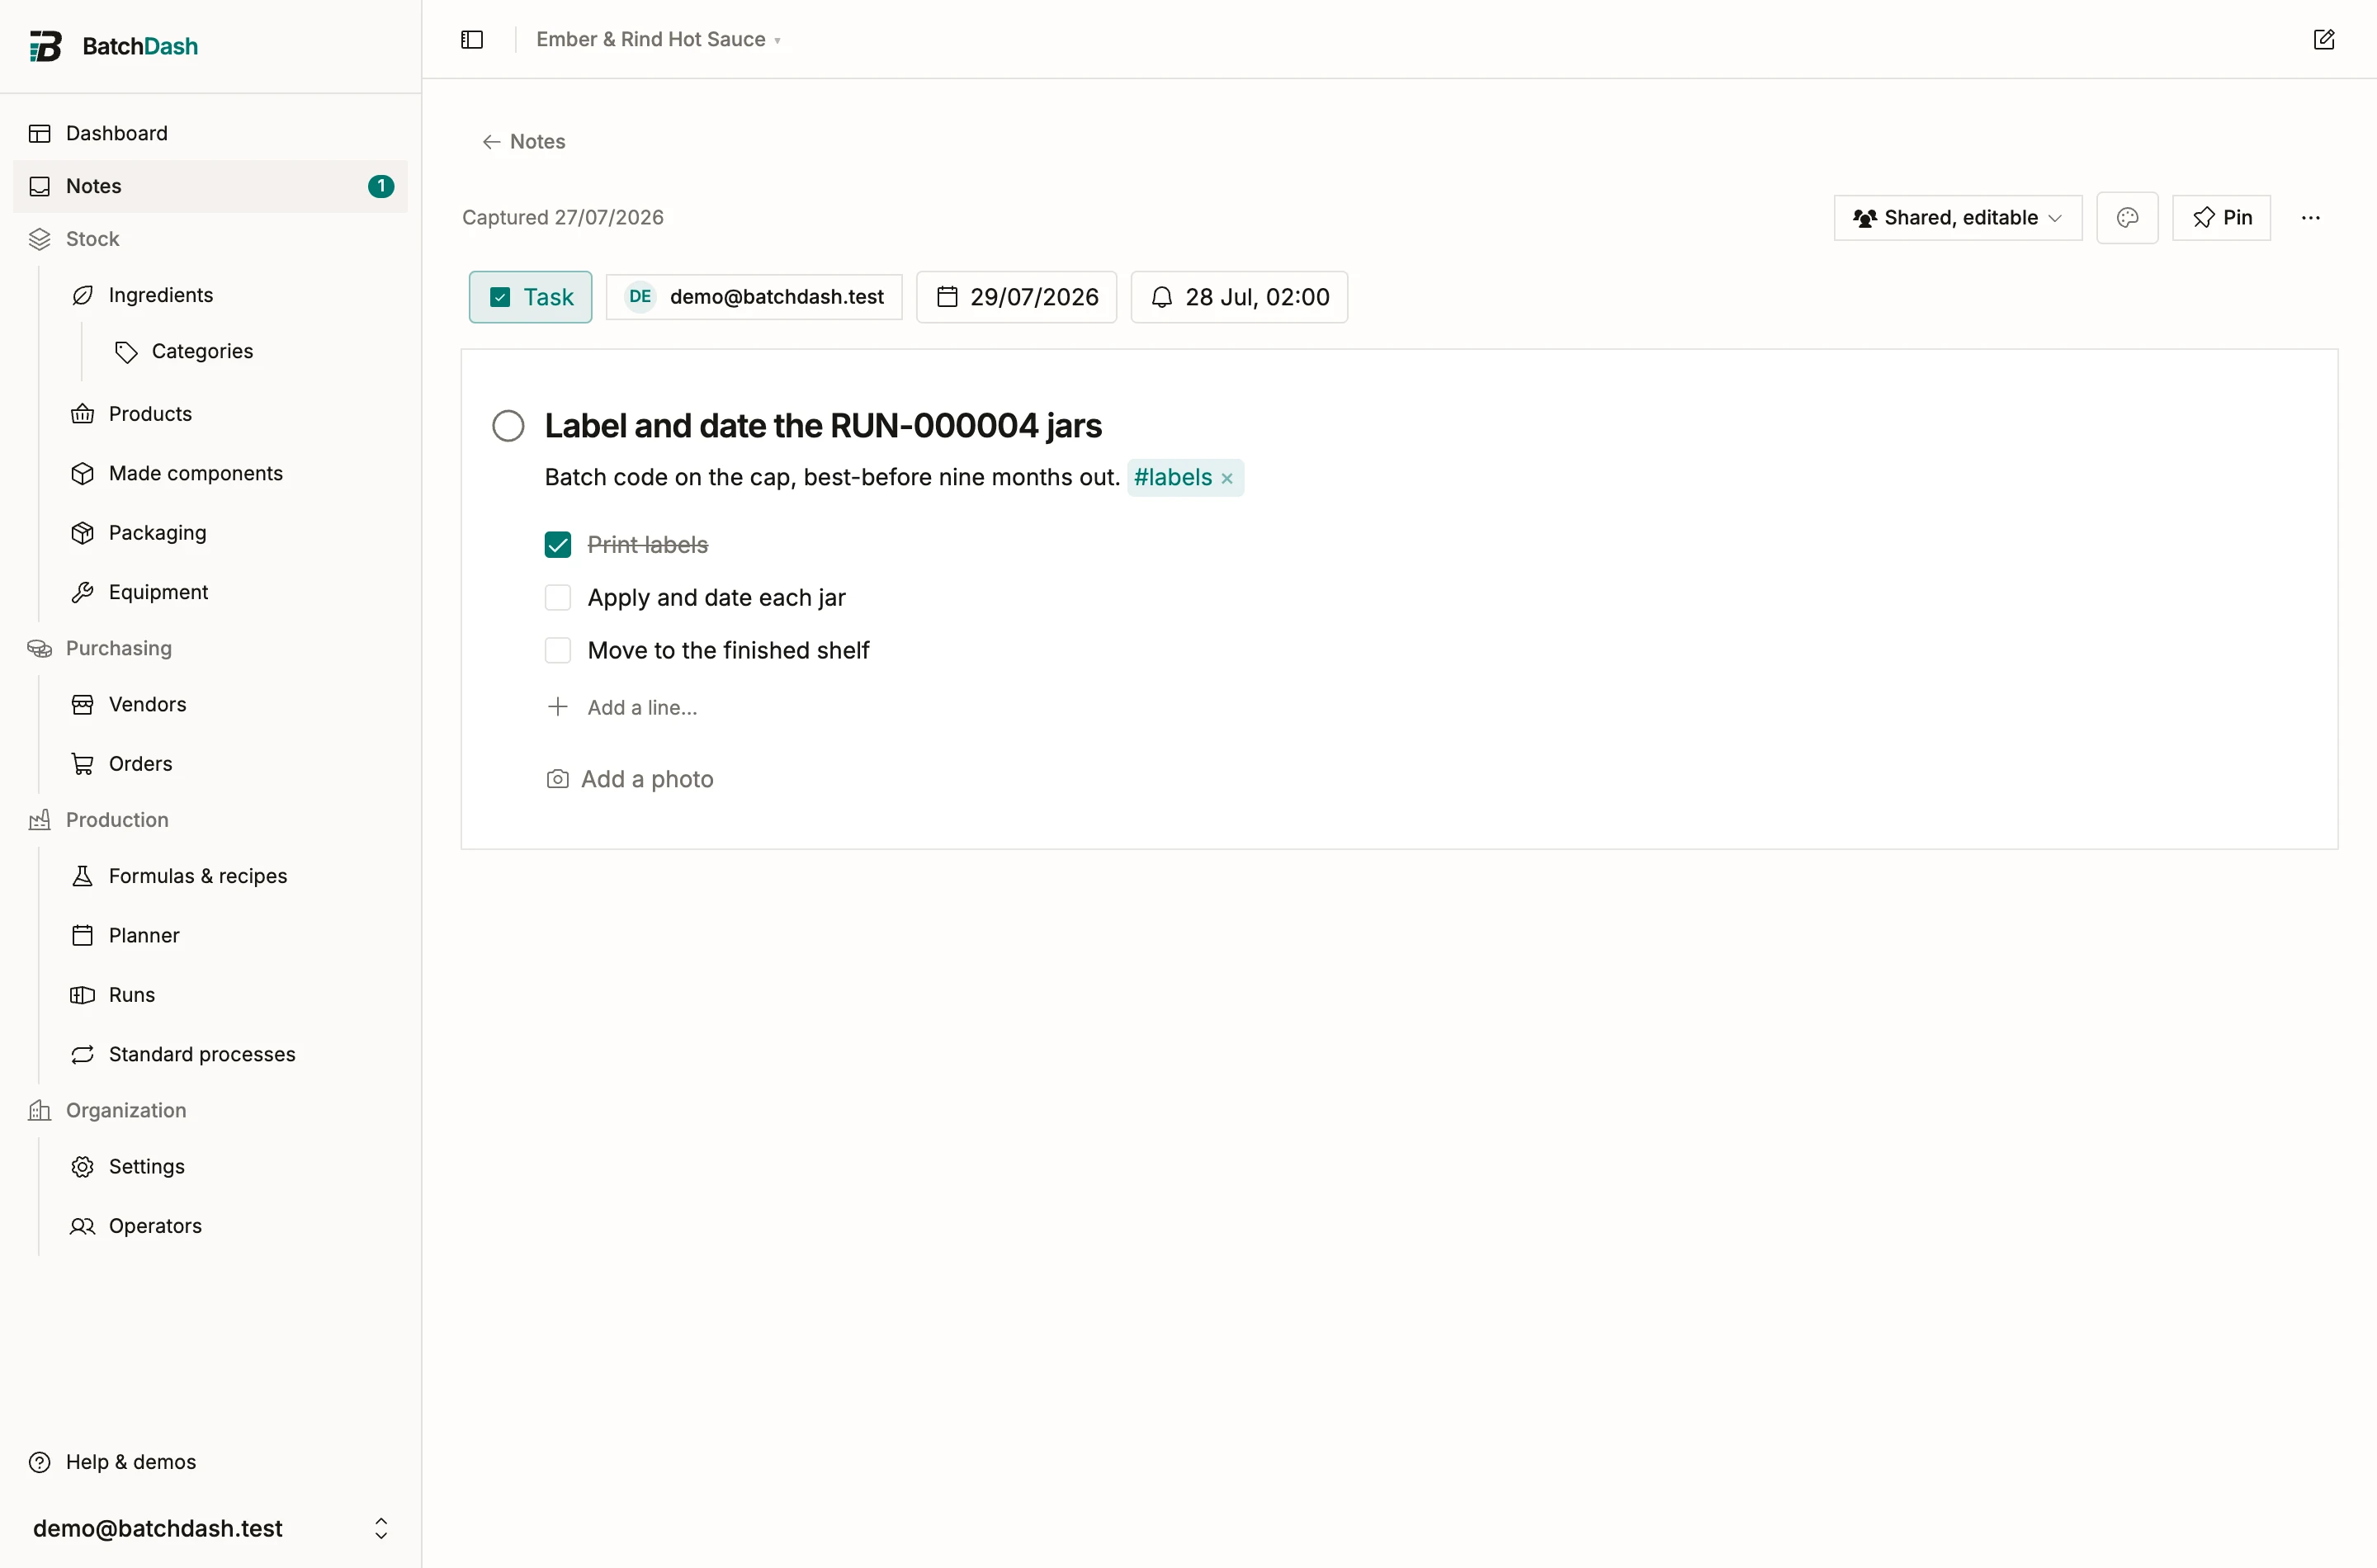Pin this note

point(2221,217)
